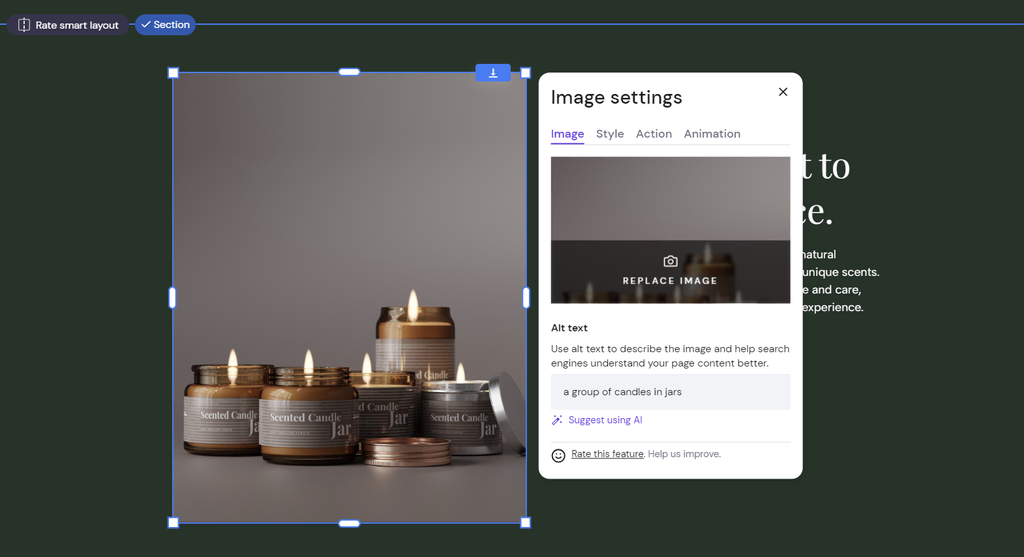This screenshot has height=557, width=1024.
Task: Switch to the Style tab
Action: tap(609, 134)
